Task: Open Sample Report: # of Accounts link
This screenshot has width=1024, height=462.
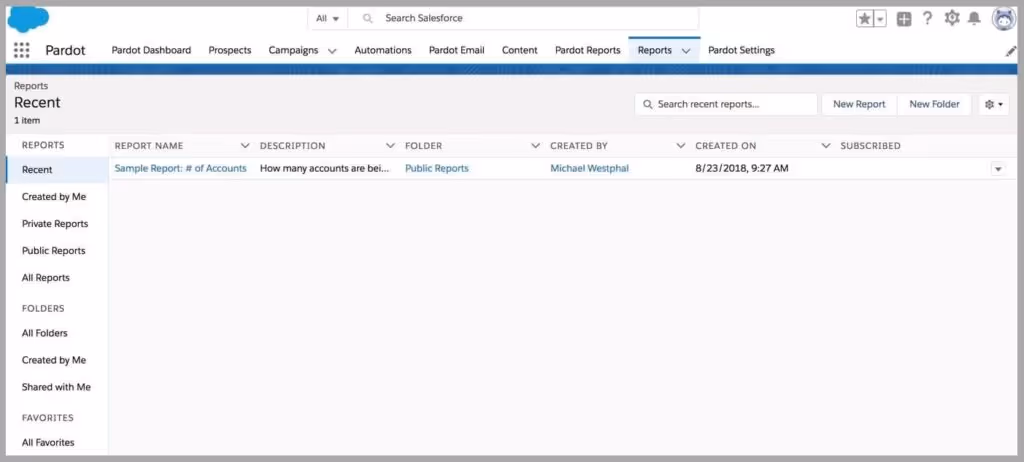Action: click(x=181, y=169)
